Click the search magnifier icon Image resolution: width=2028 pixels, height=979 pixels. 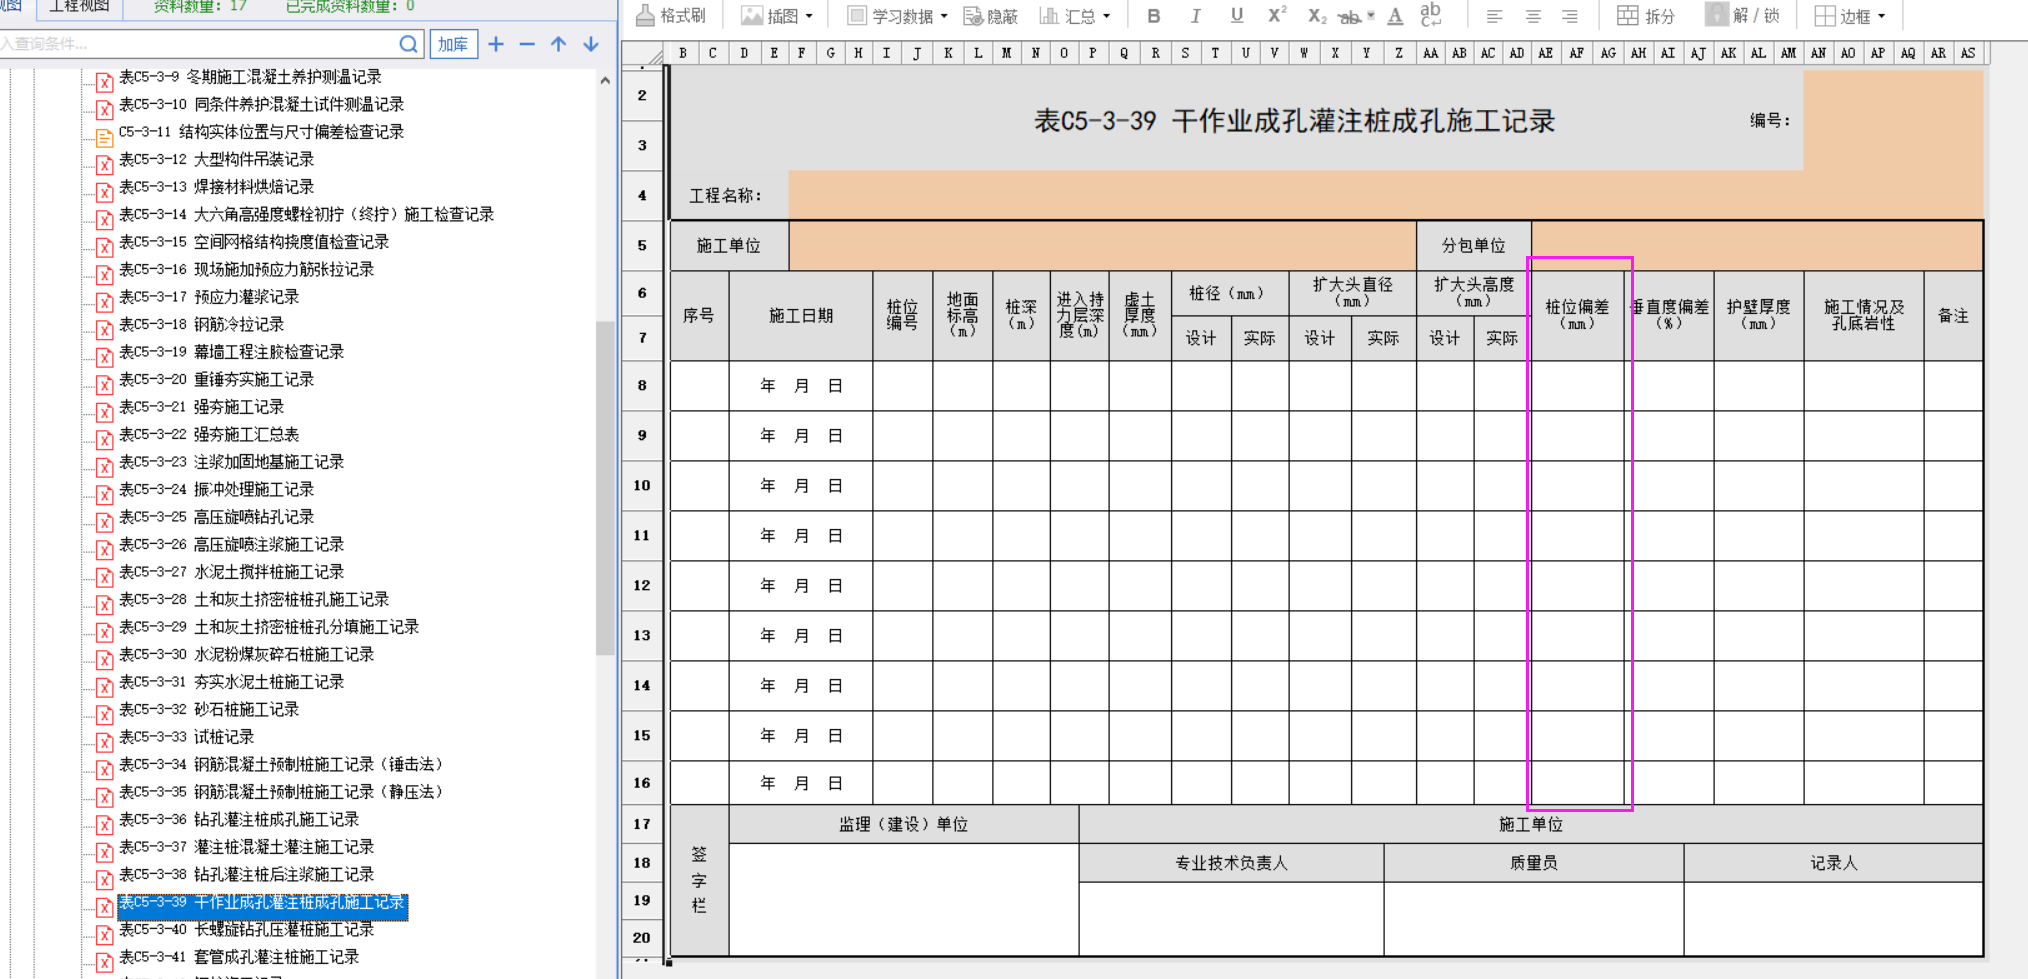[408, 44]
